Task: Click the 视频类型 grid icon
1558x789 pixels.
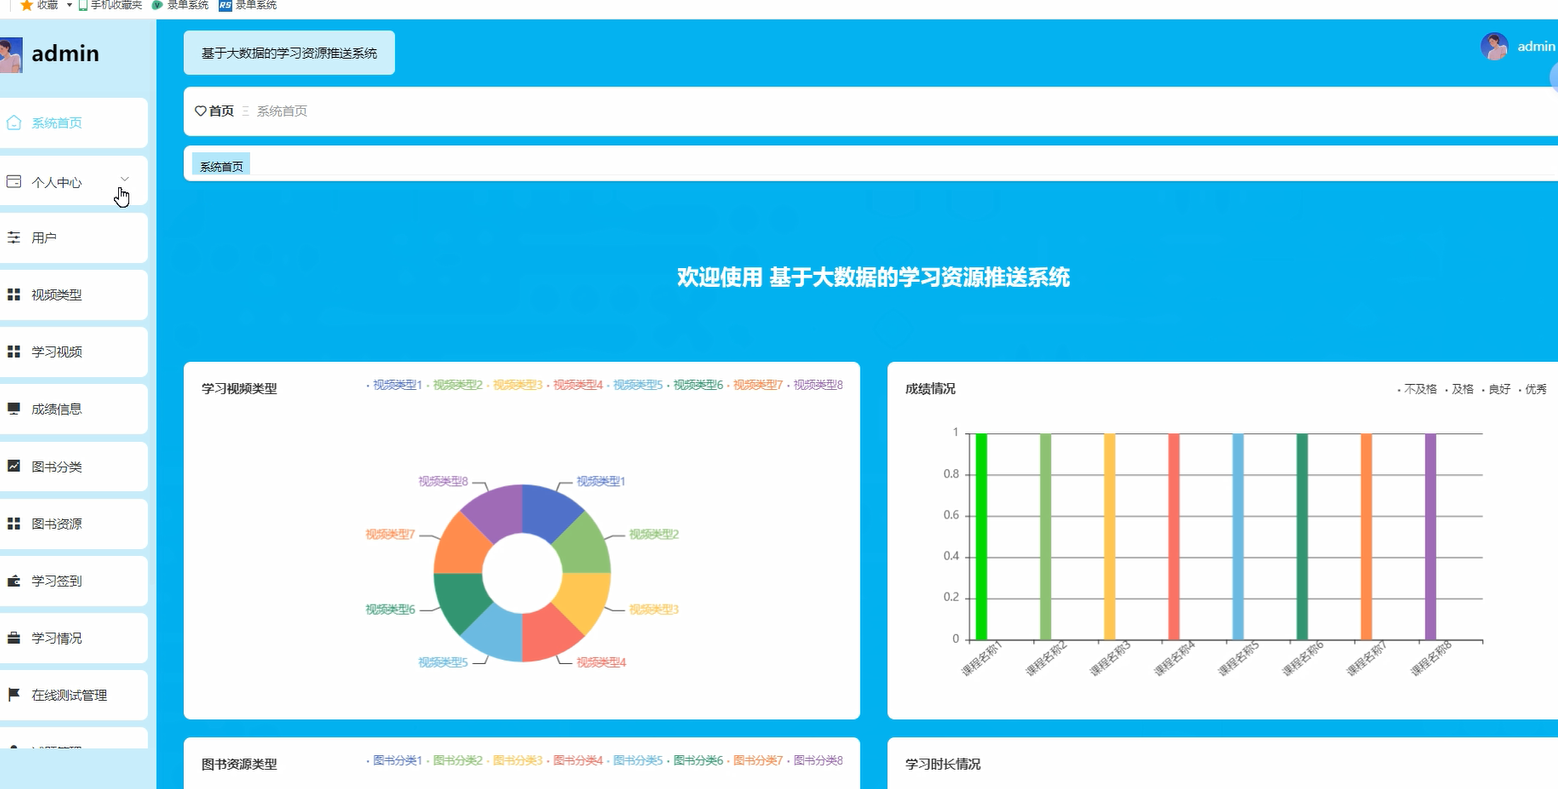Action: tap(13, 294)
